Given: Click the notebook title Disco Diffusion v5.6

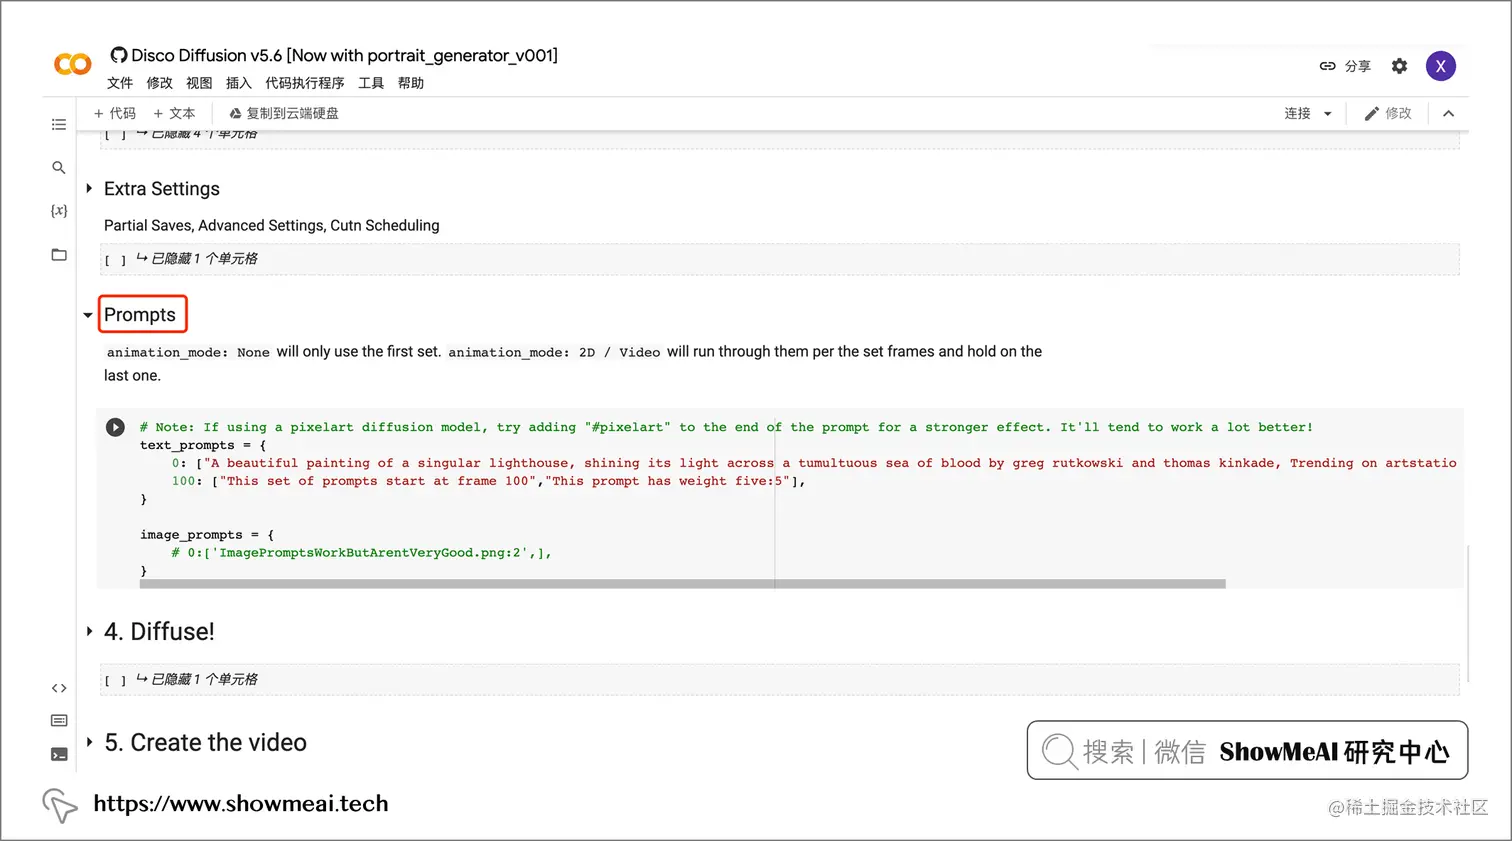Looking at the screenshot, I should pyautogui.click(x=344, y=55).
